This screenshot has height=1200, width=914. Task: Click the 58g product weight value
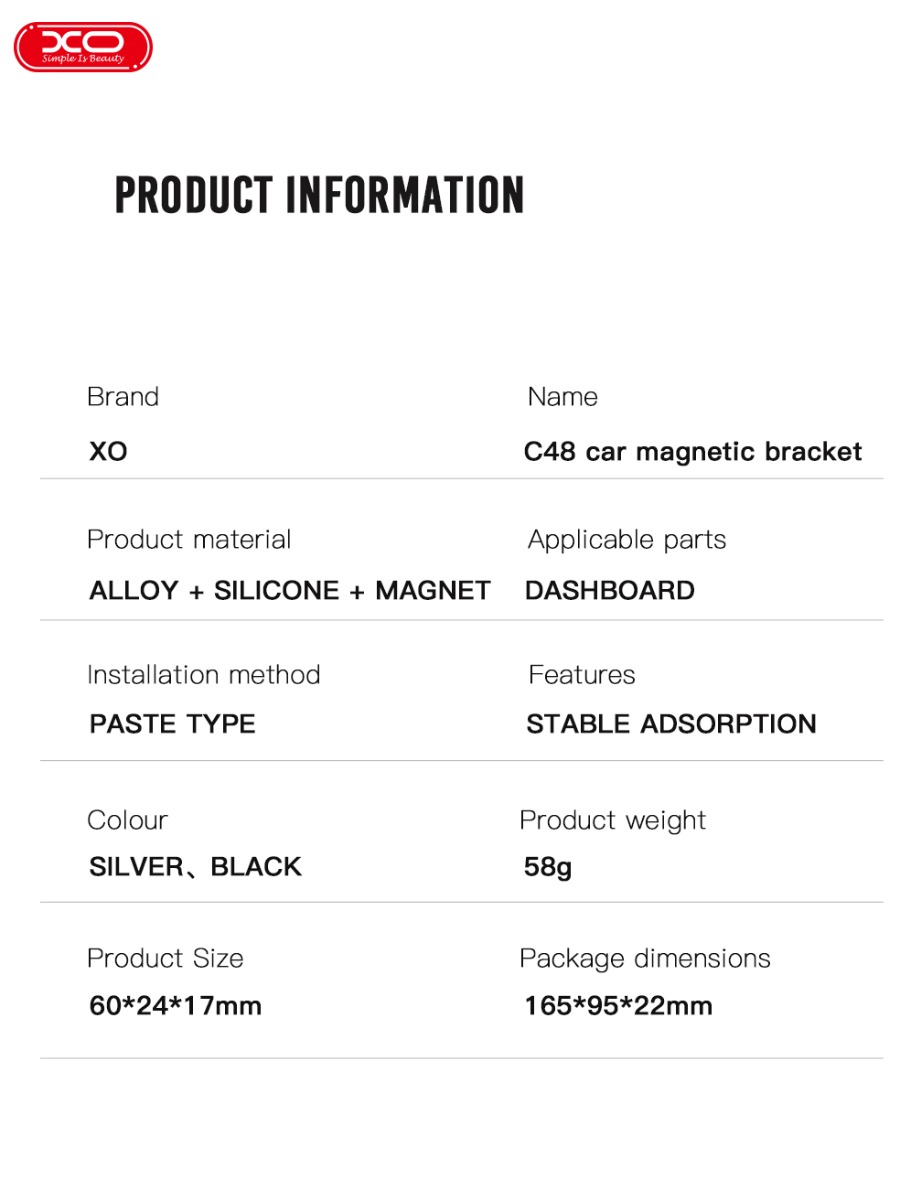(548, 867)
